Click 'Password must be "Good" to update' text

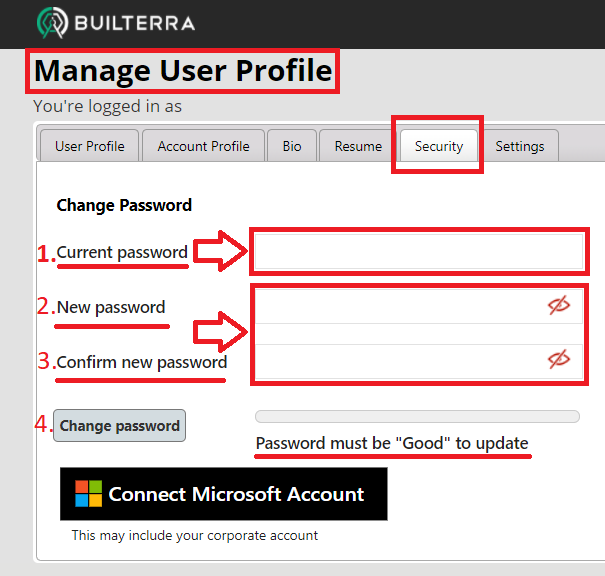(392, 443)
